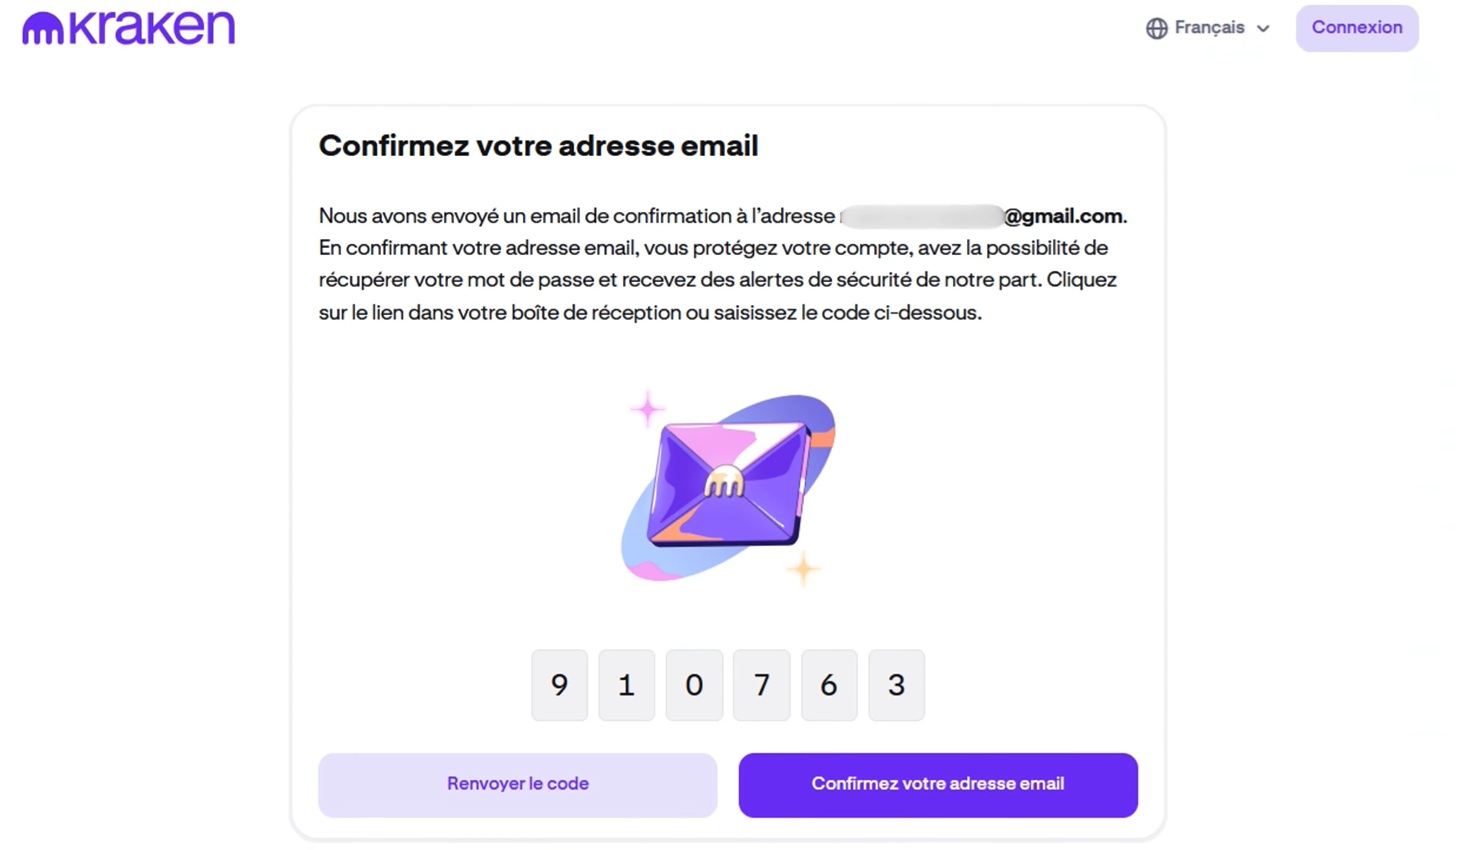Select the third code box showing 0
The height and width of the screenshot is (850, 1478).
coord(694,685)
